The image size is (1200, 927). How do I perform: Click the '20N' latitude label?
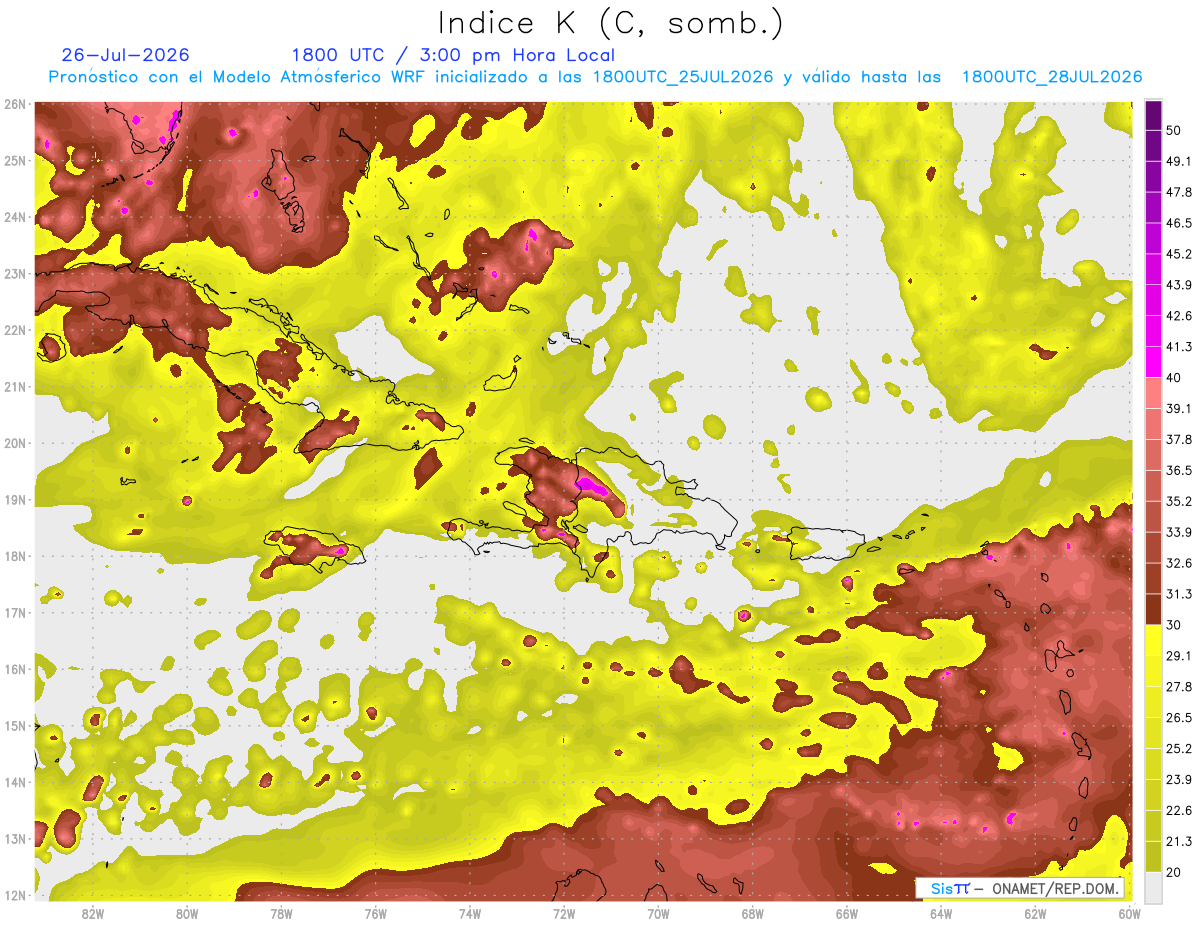click(x=14, y=443)
